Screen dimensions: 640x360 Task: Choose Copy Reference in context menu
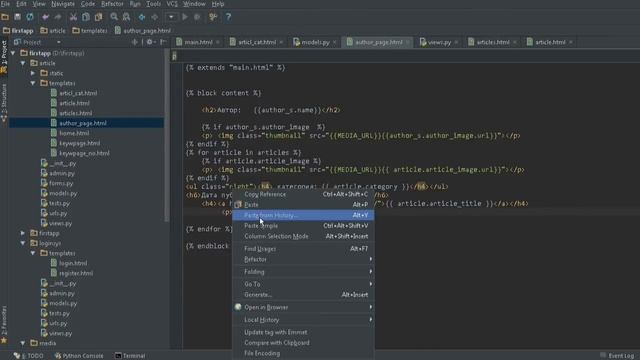pos(303,194)
